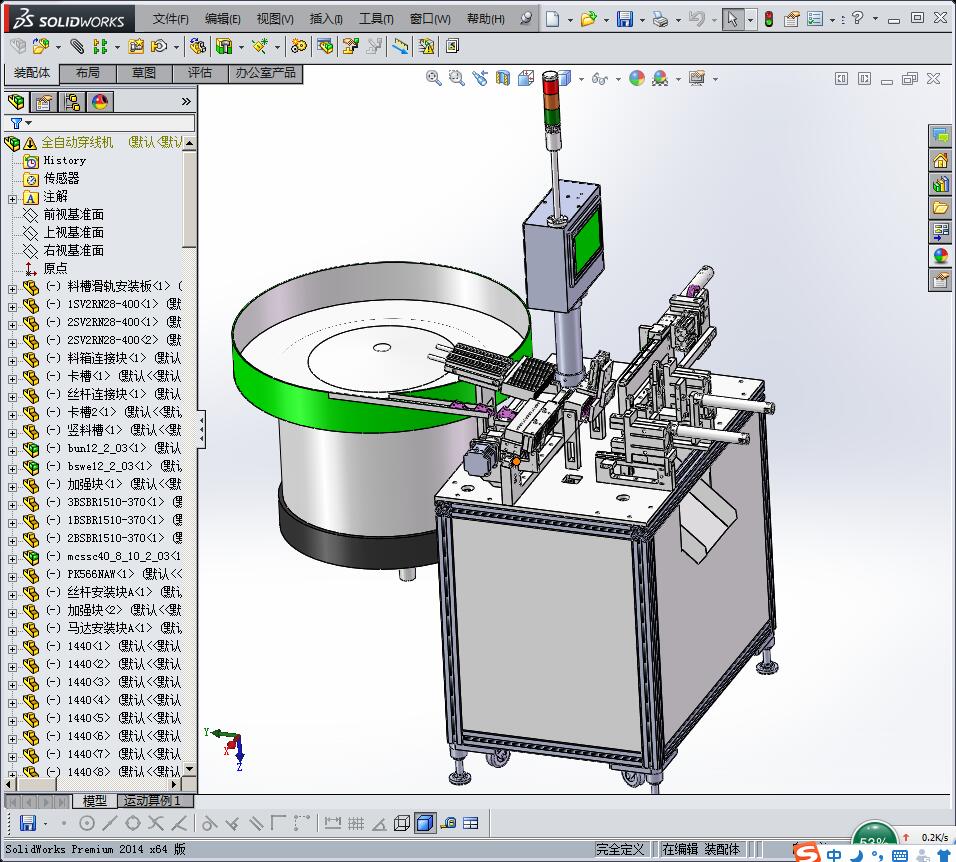This screenshot has height=862, width=956.
Task: Click the Reference Geometry icon
Action: 260,46
